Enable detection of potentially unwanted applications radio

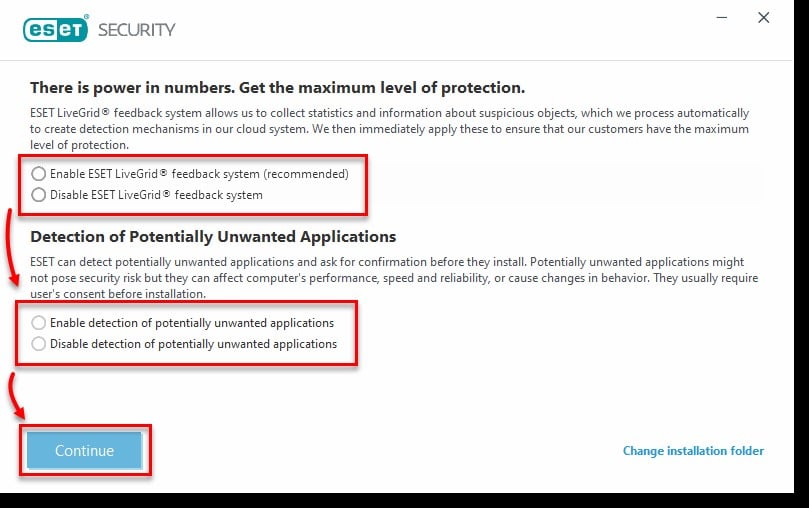39,323
